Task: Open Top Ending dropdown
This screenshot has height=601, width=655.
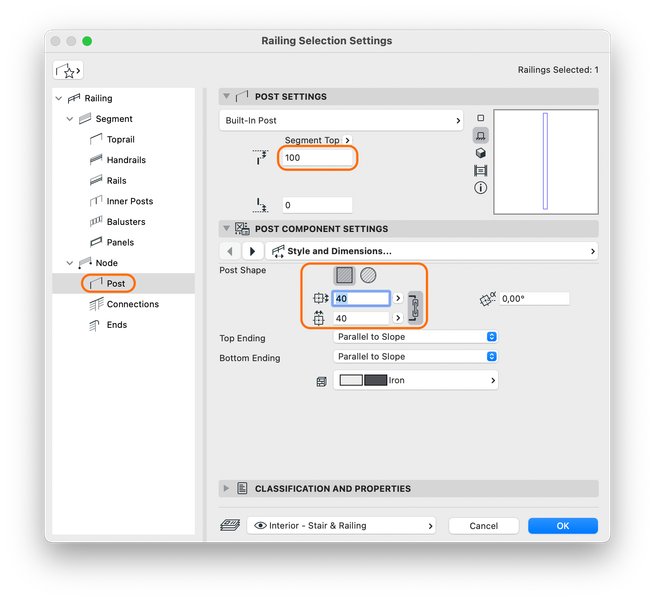Action: click(x=415, y=337)
